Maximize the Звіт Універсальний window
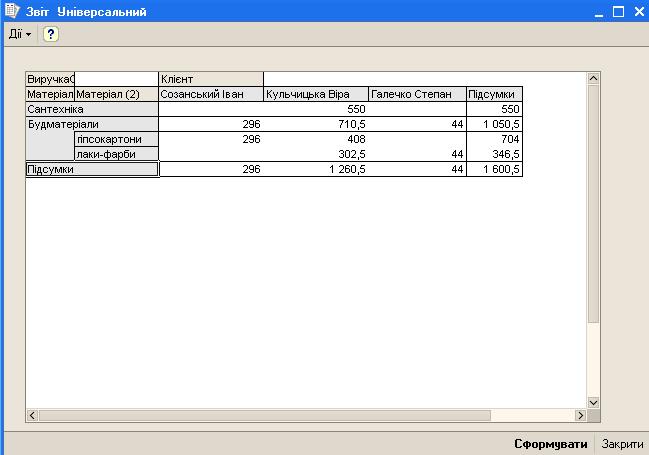 [618, 12]
